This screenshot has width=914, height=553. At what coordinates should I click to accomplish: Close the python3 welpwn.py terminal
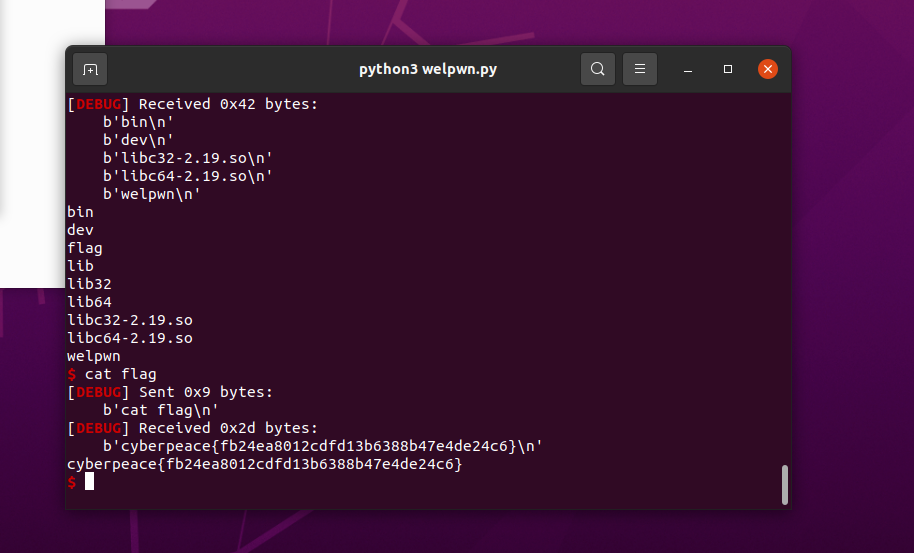point(768,69)
